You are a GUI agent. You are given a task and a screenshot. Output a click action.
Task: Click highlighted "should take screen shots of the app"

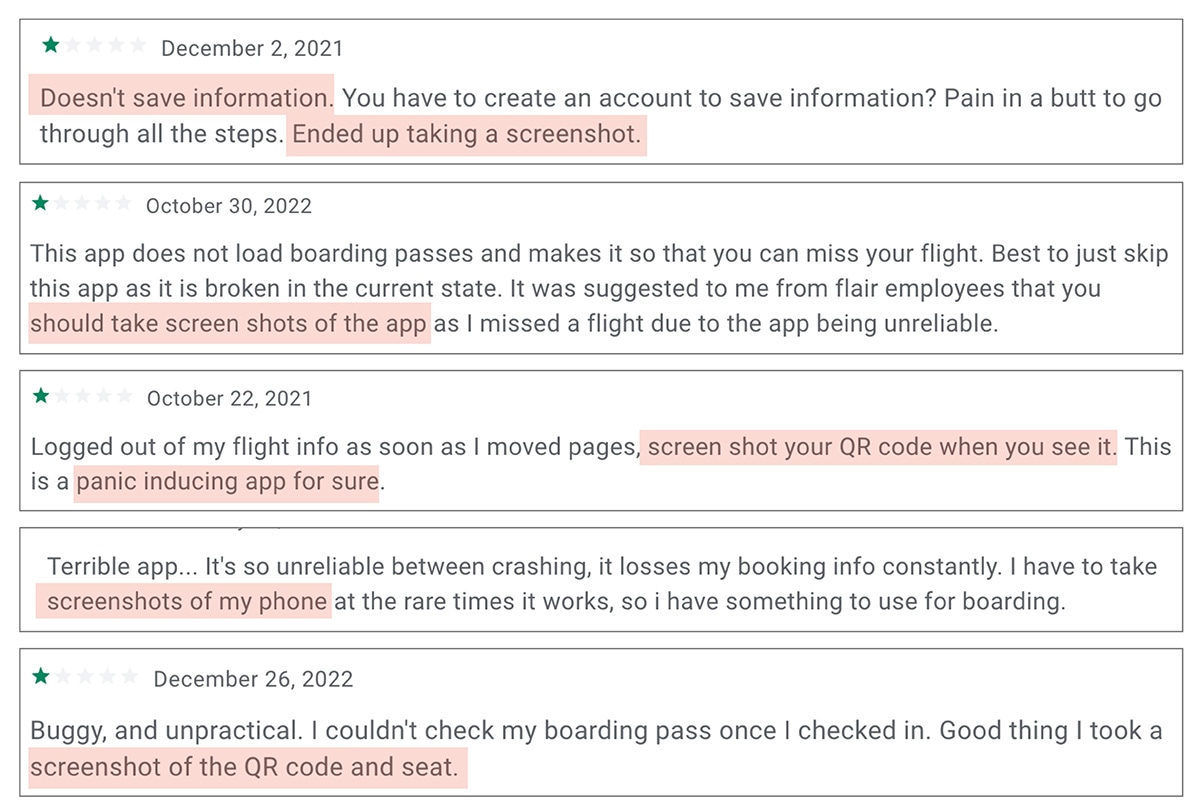pos(229,325)
